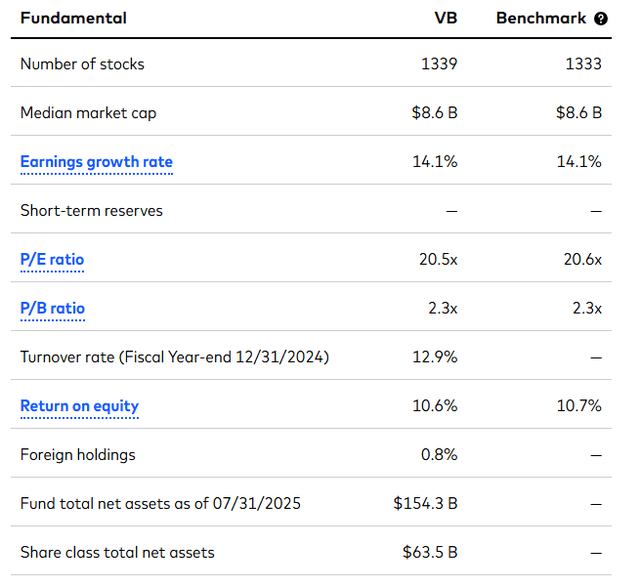Click the Benchmark help question mark icon
This screenshot has width=640, height=587.
[x=601, y=19]
